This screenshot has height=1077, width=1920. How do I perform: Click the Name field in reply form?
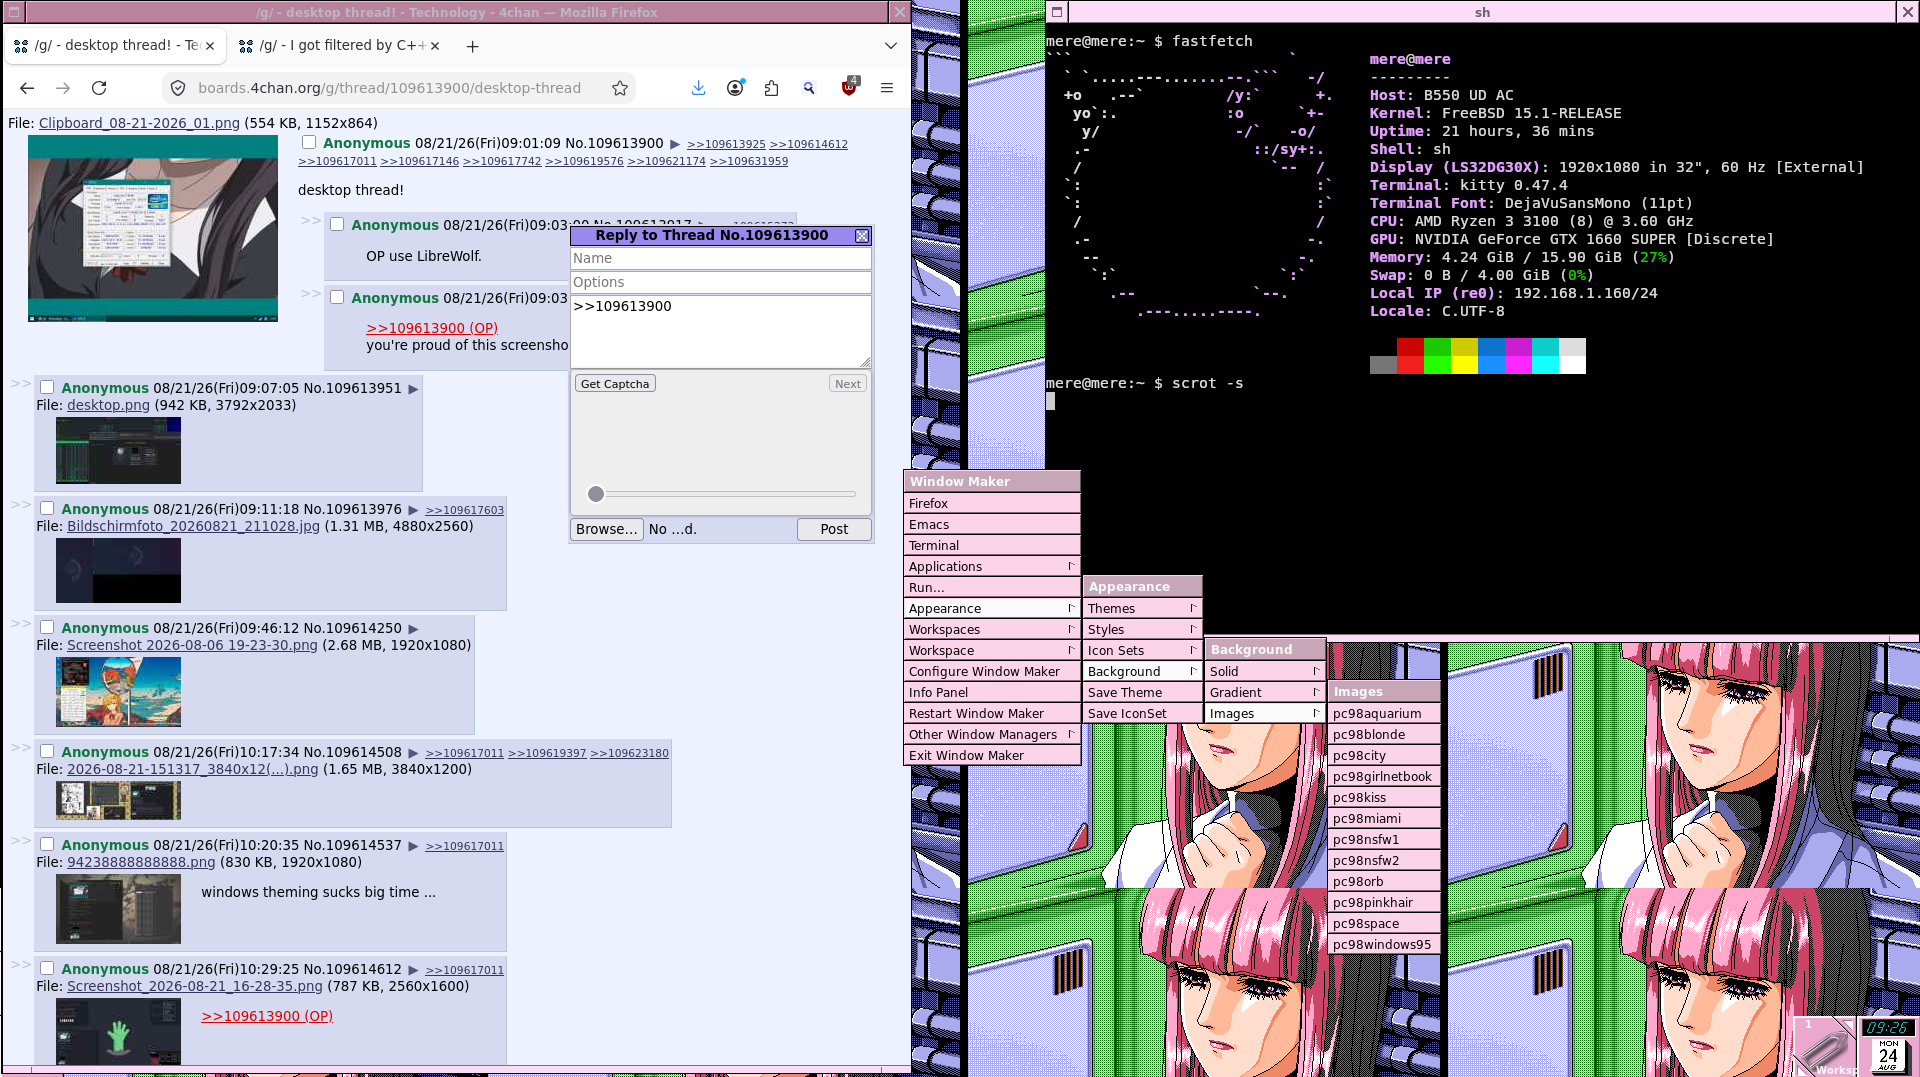tap(720, 259)
